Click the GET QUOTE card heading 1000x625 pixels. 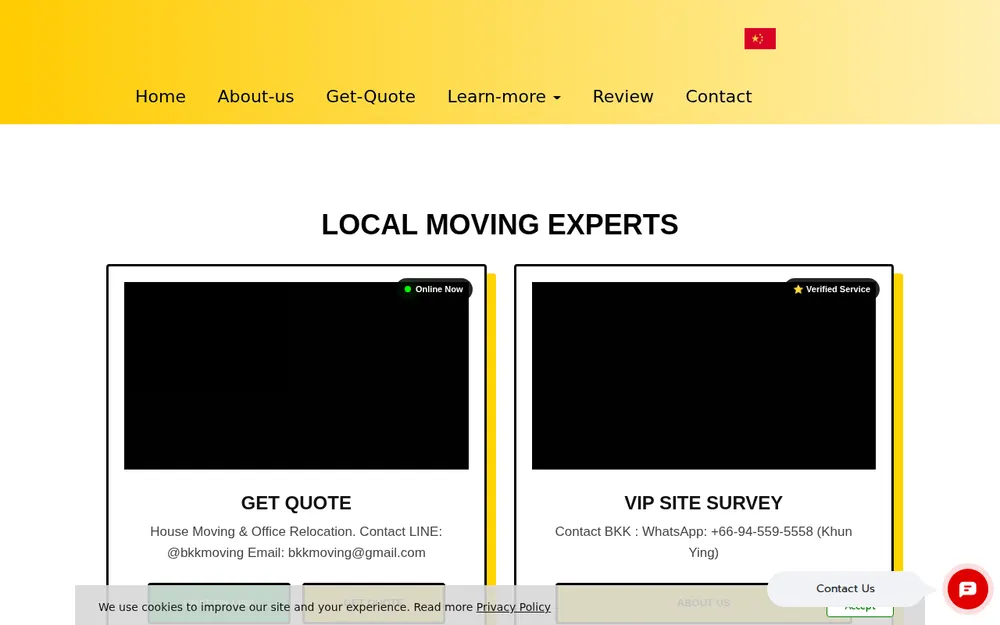[x=296, y=503]
